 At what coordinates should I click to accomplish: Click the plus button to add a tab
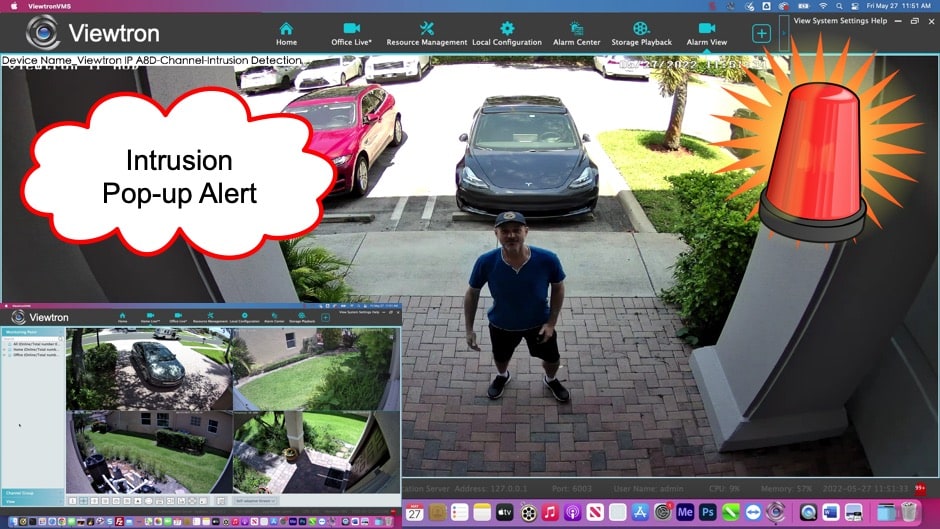click(761, 34)
